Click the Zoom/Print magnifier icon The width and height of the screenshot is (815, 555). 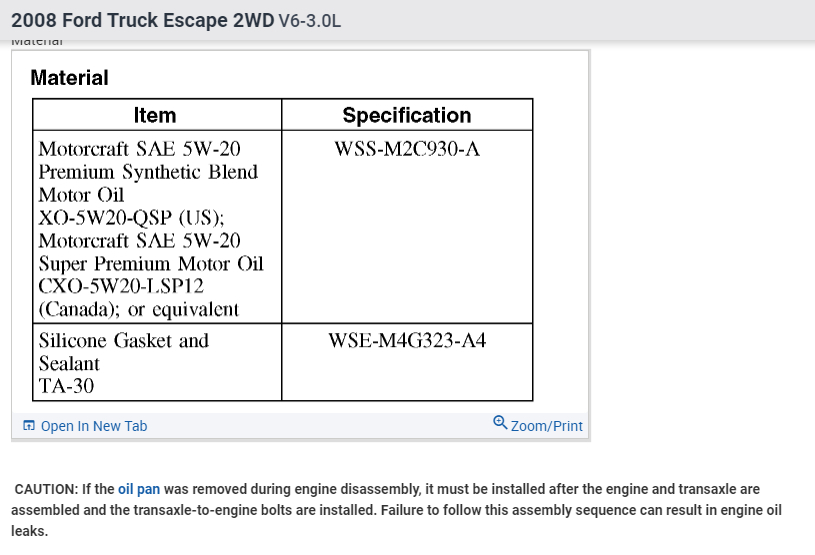coord(500,423)
